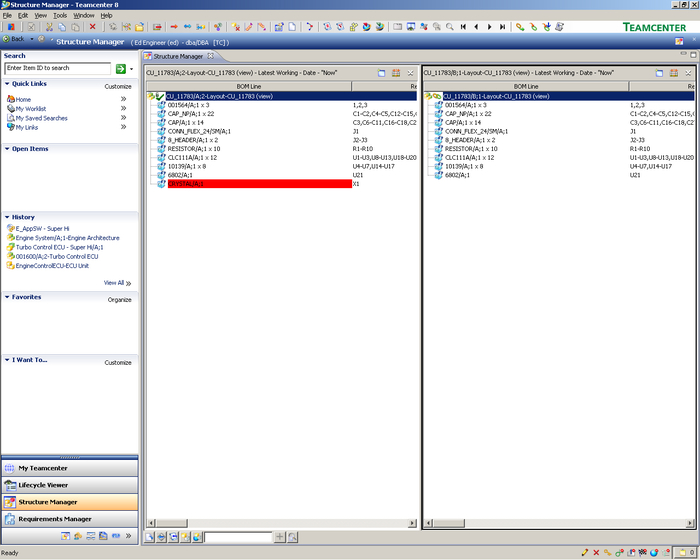Collapse the I Want To... section

tap(7, 359)
